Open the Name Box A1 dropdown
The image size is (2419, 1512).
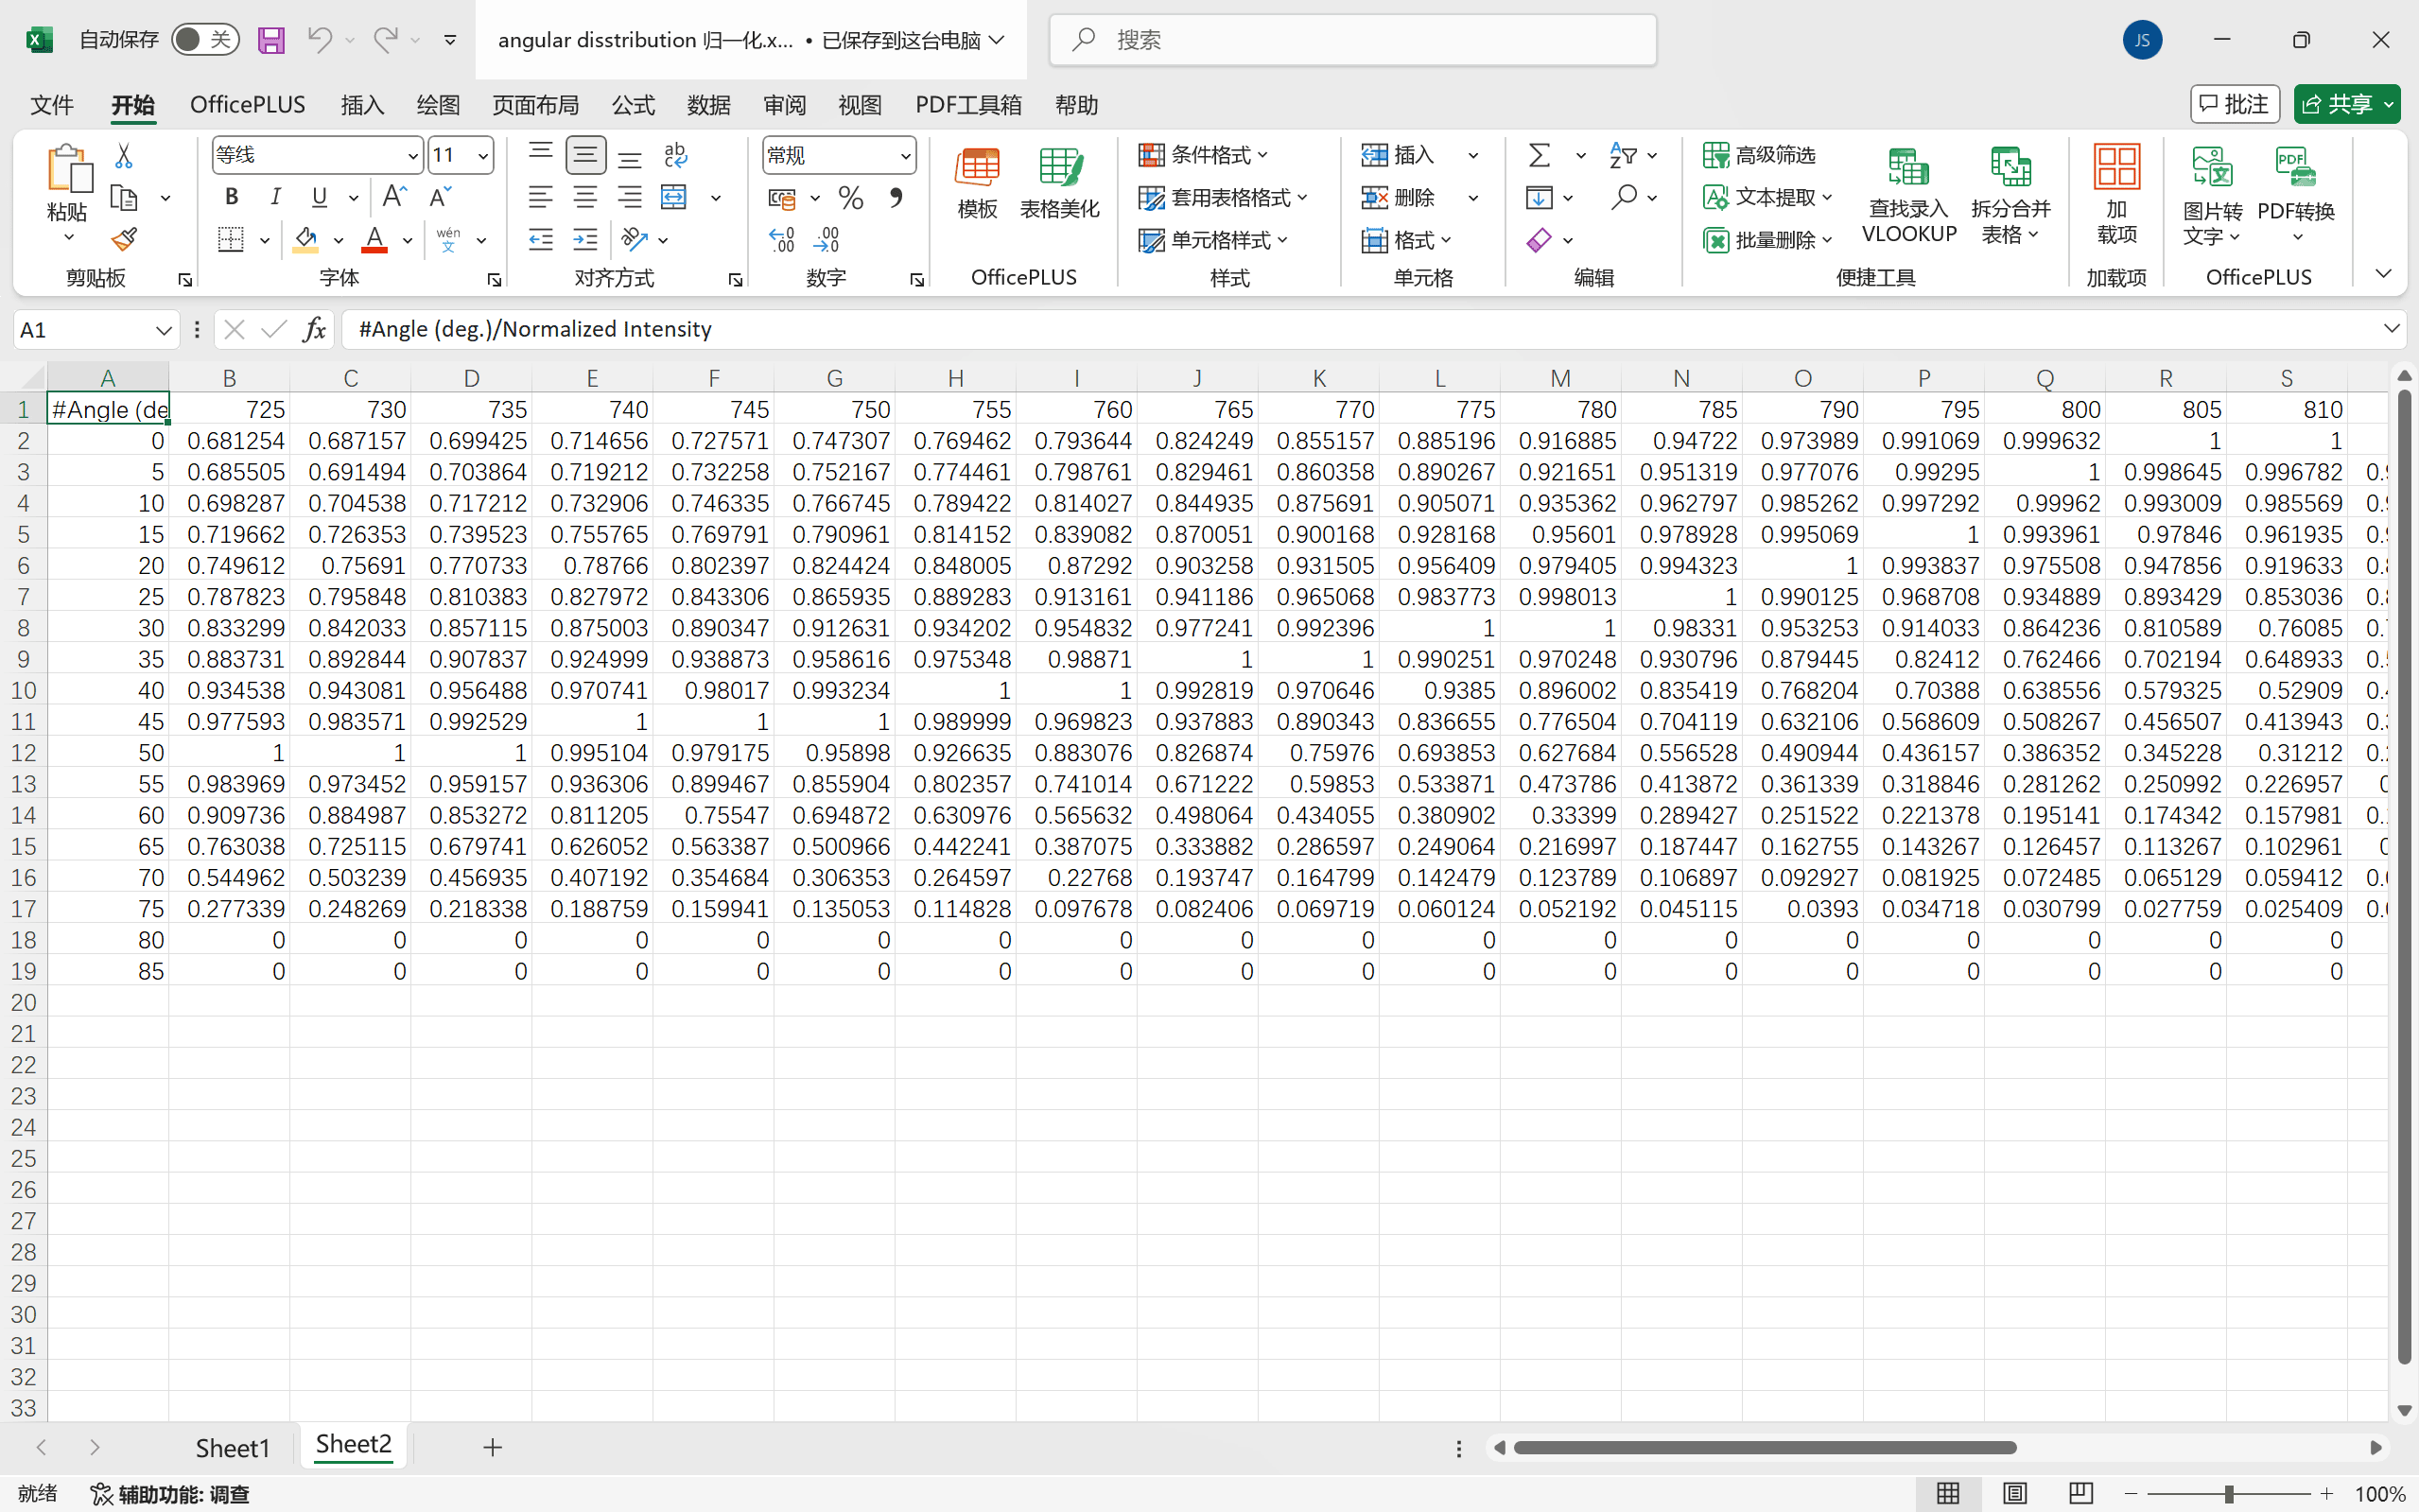[163, 330]
